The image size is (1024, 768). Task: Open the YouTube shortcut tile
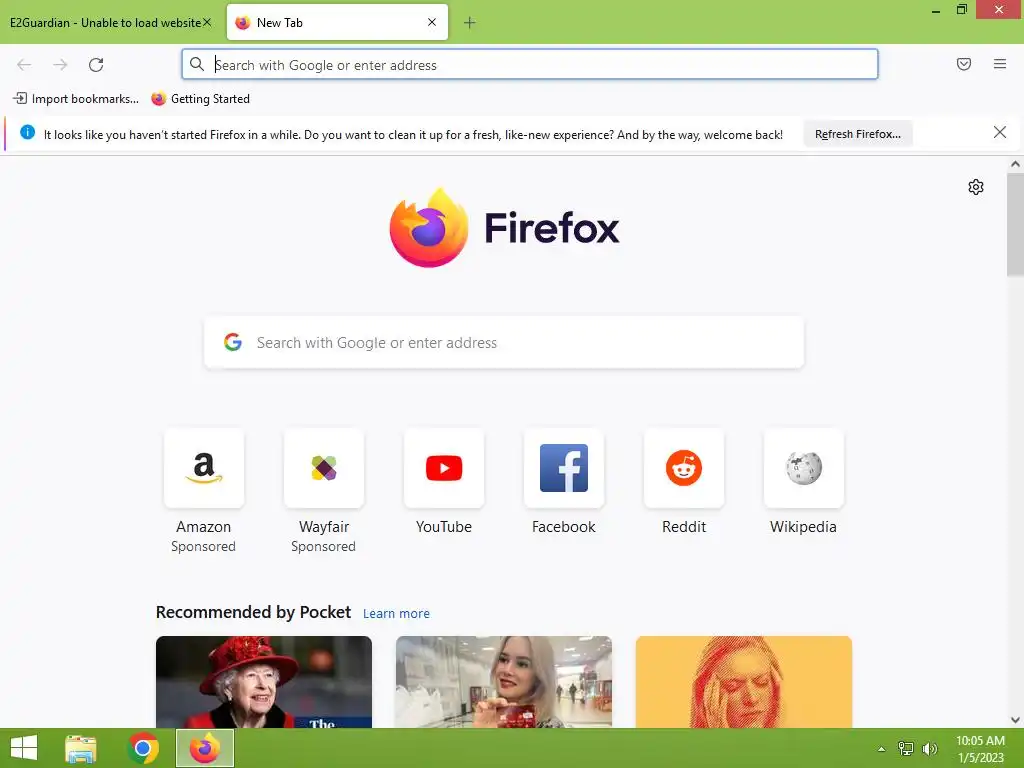444,468
